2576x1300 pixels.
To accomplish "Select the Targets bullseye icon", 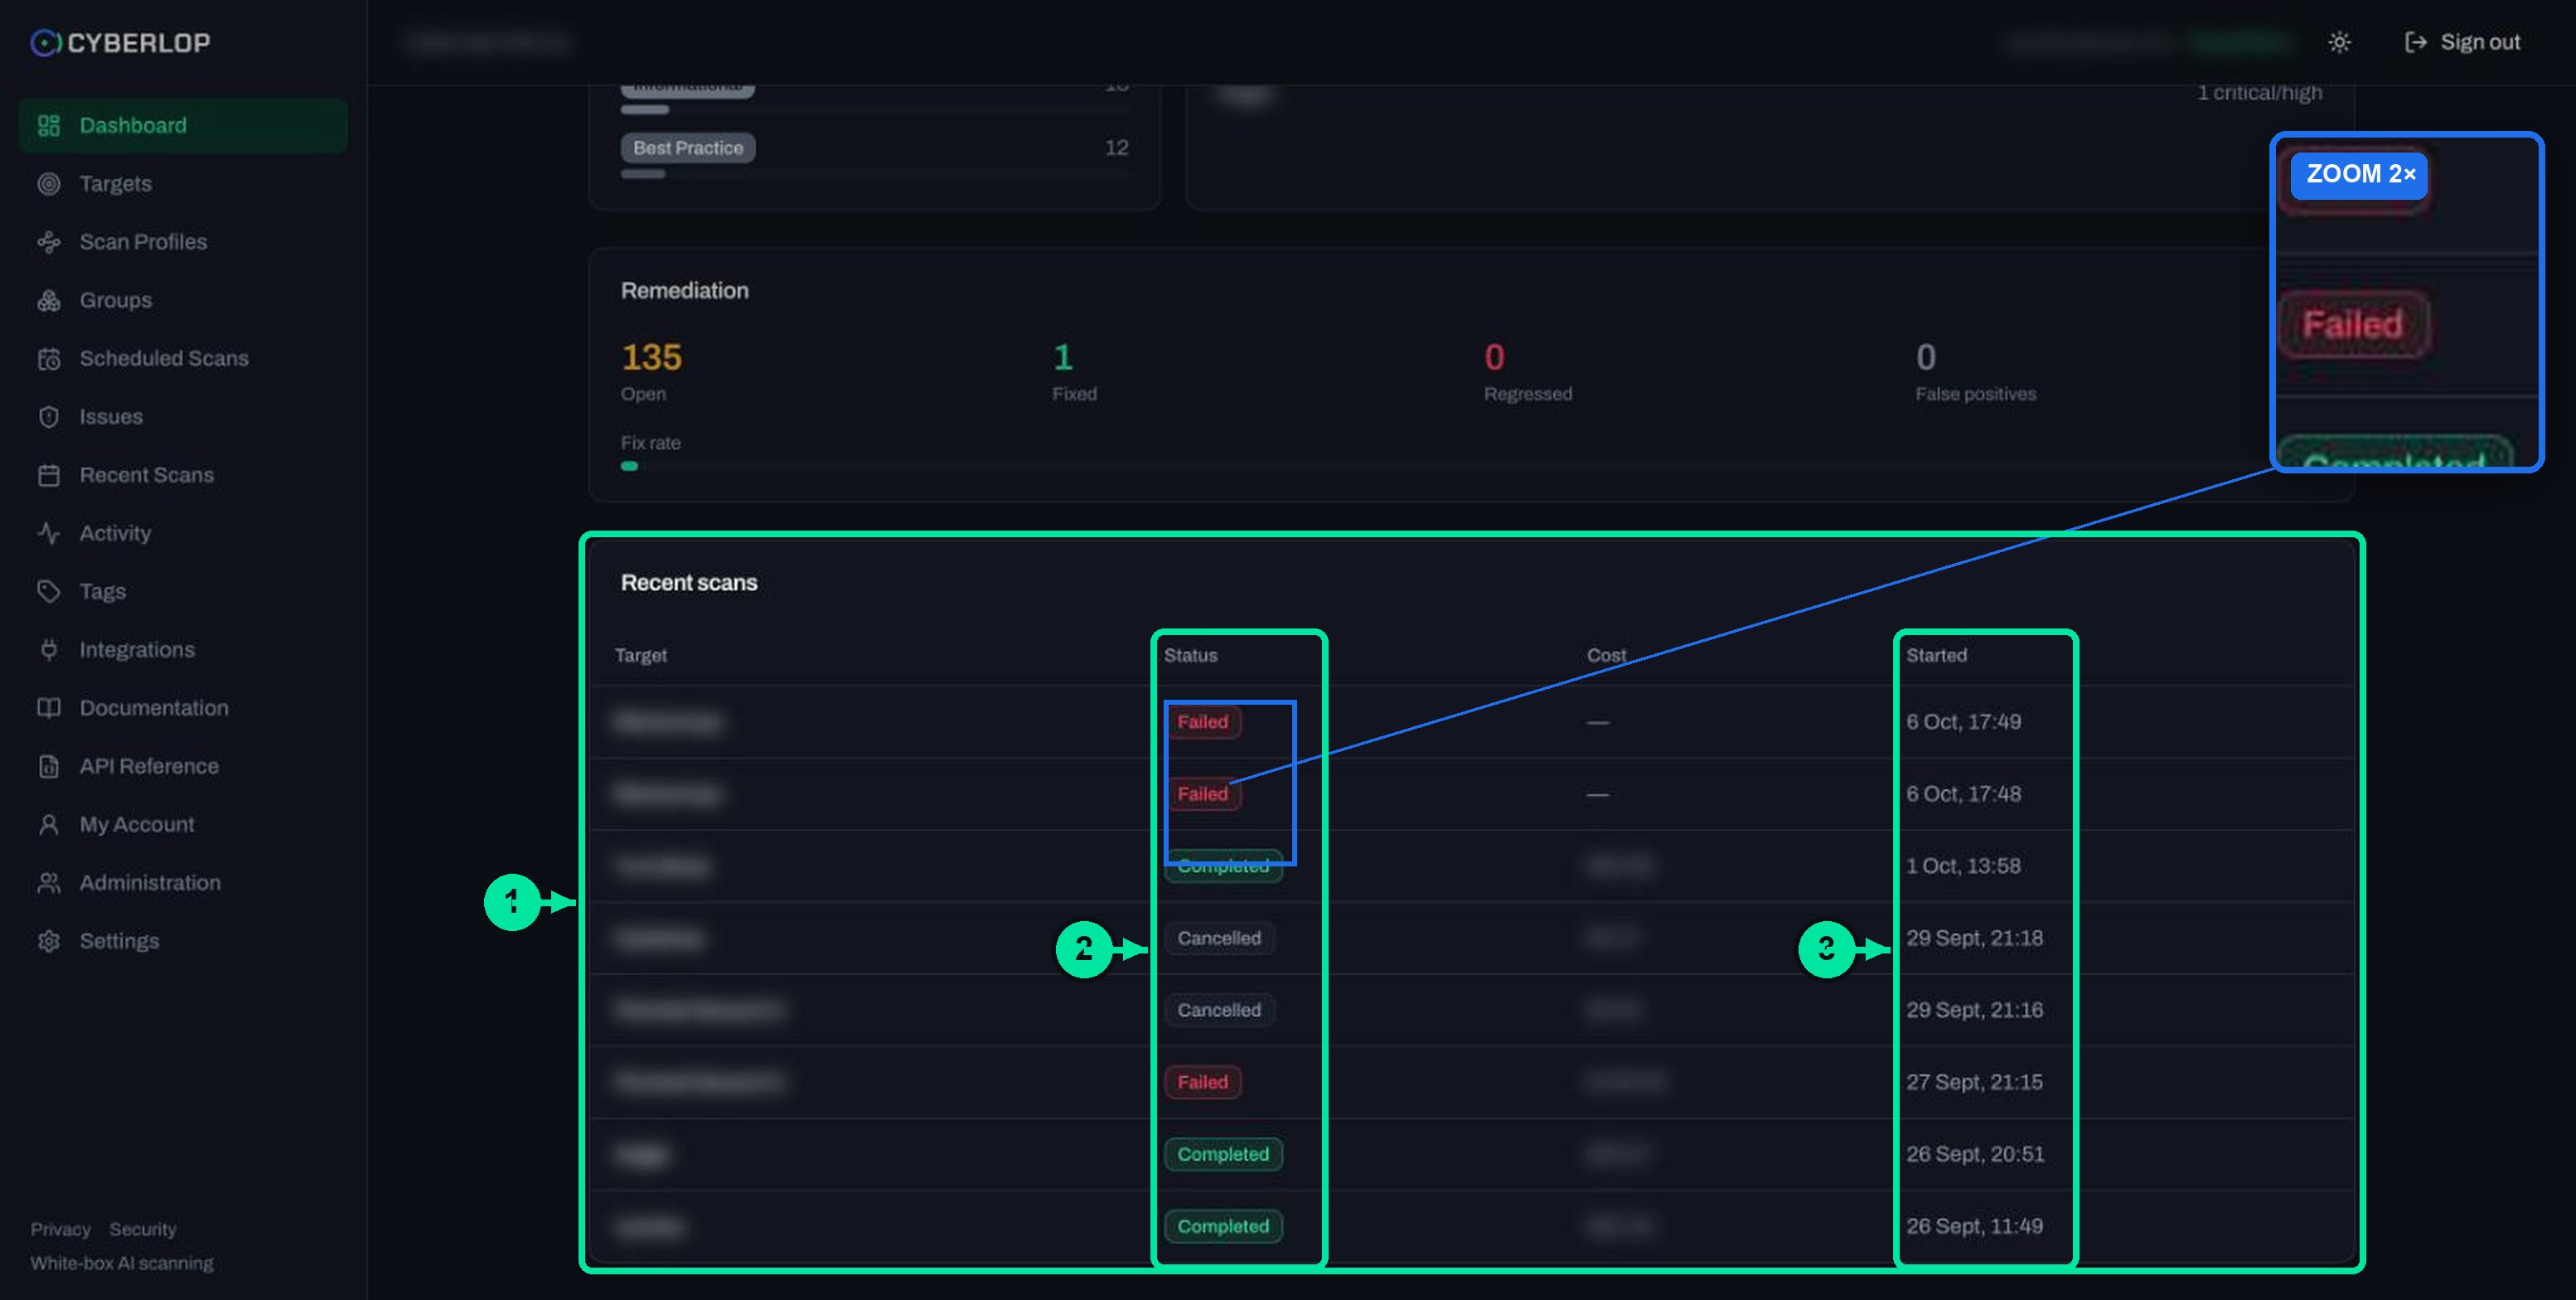I will tap(48, 183).
